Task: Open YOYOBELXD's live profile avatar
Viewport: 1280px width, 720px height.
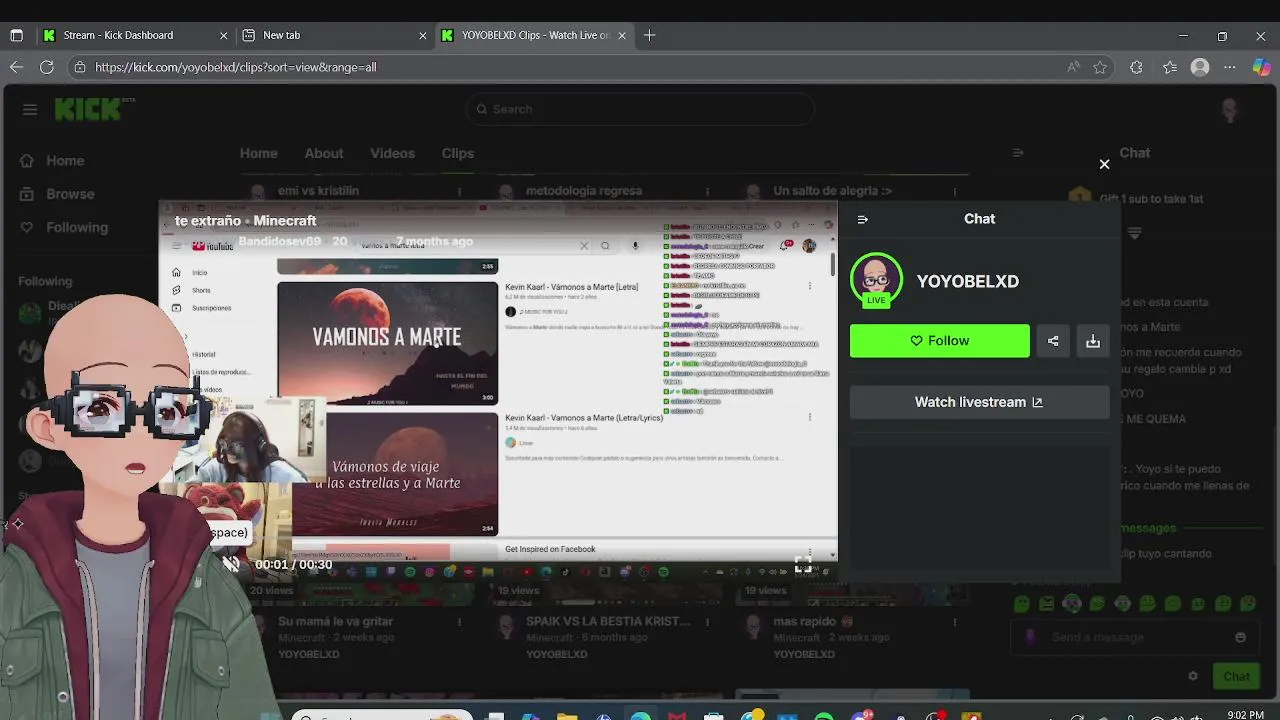Action: tap(876, 280)
